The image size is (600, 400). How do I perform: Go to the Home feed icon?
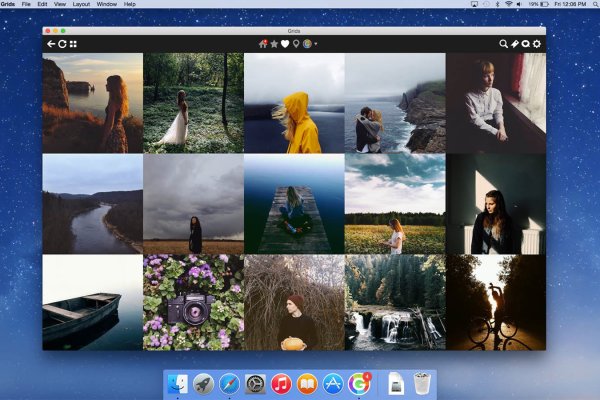click(263, 44)
